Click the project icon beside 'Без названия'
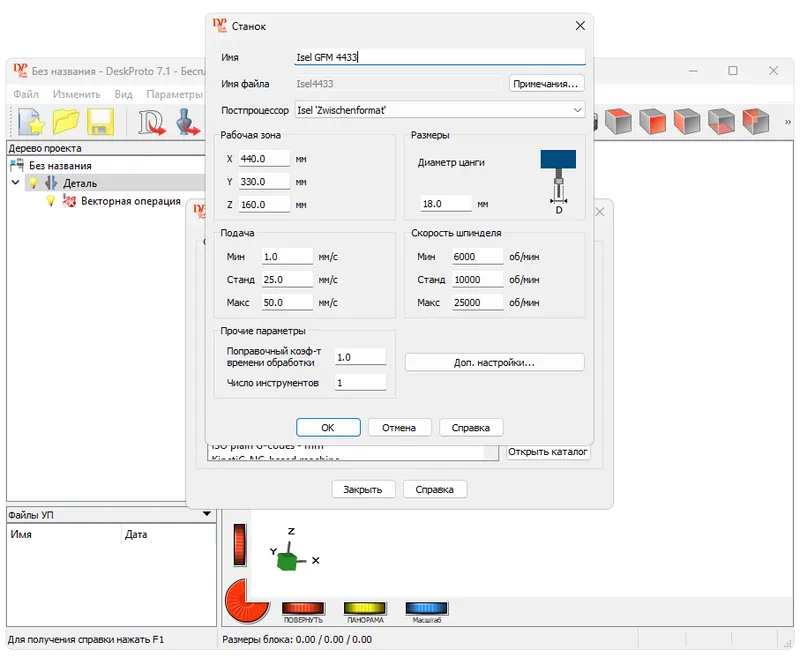The image size is (800, 657). point(17,165)
